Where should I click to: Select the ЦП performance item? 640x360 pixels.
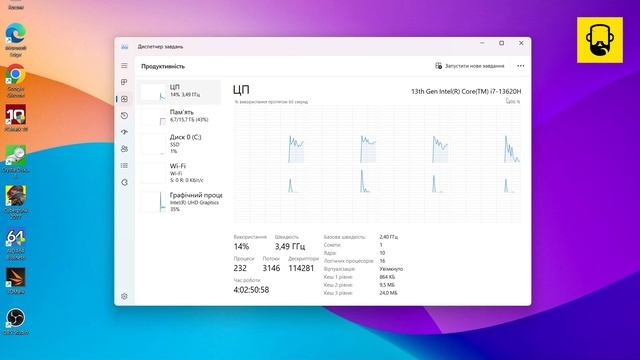pos(180,91)
